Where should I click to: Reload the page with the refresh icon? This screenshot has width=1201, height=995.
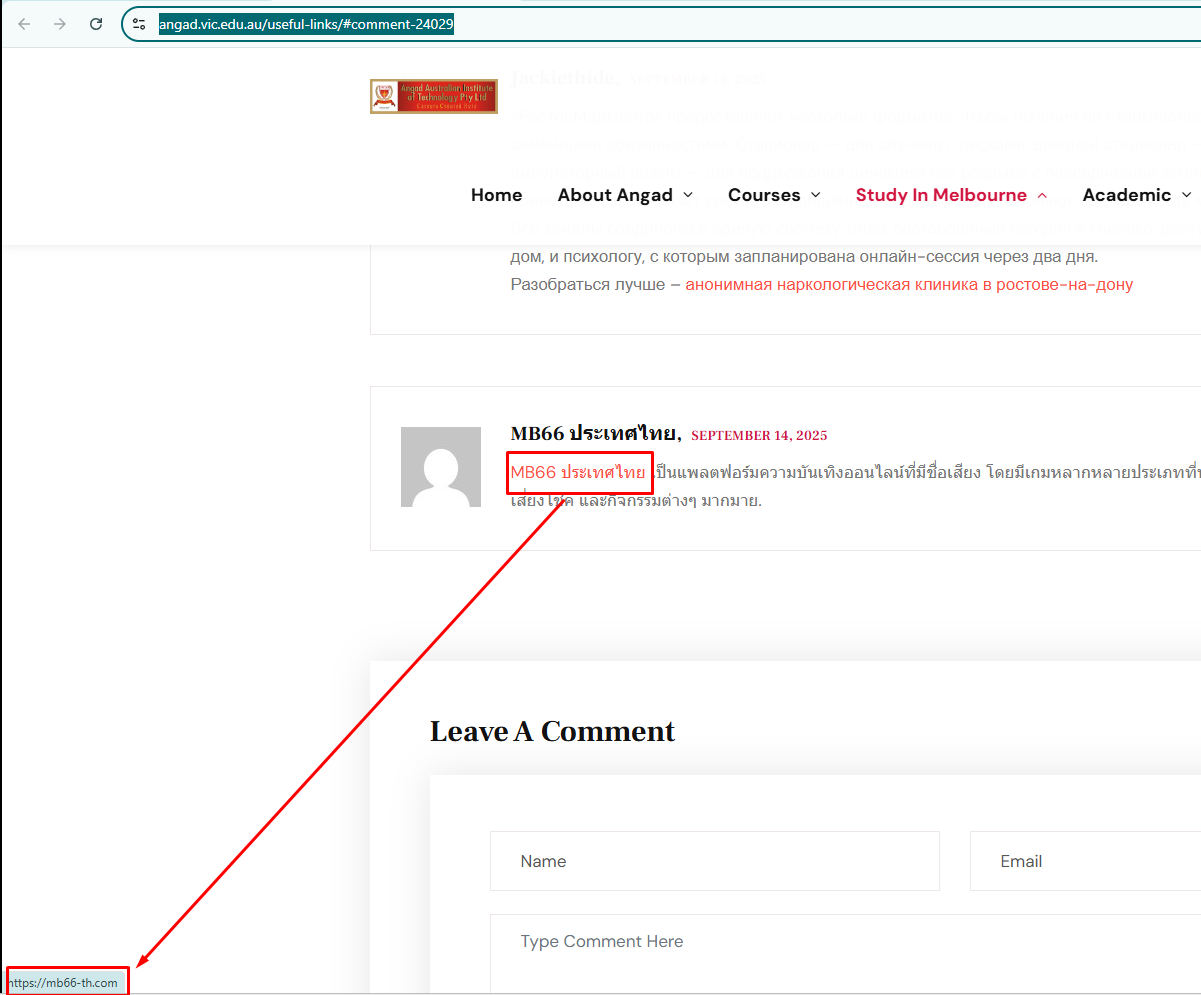coord(96,24)
